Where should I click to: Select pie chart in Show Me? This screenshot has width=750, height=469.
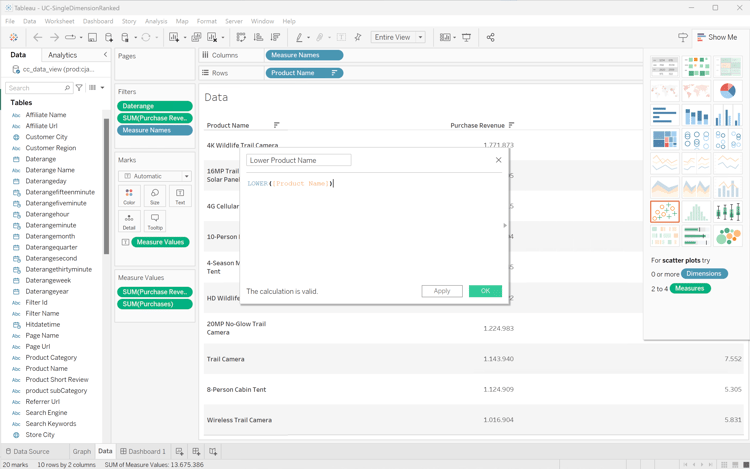click(728, 90)
